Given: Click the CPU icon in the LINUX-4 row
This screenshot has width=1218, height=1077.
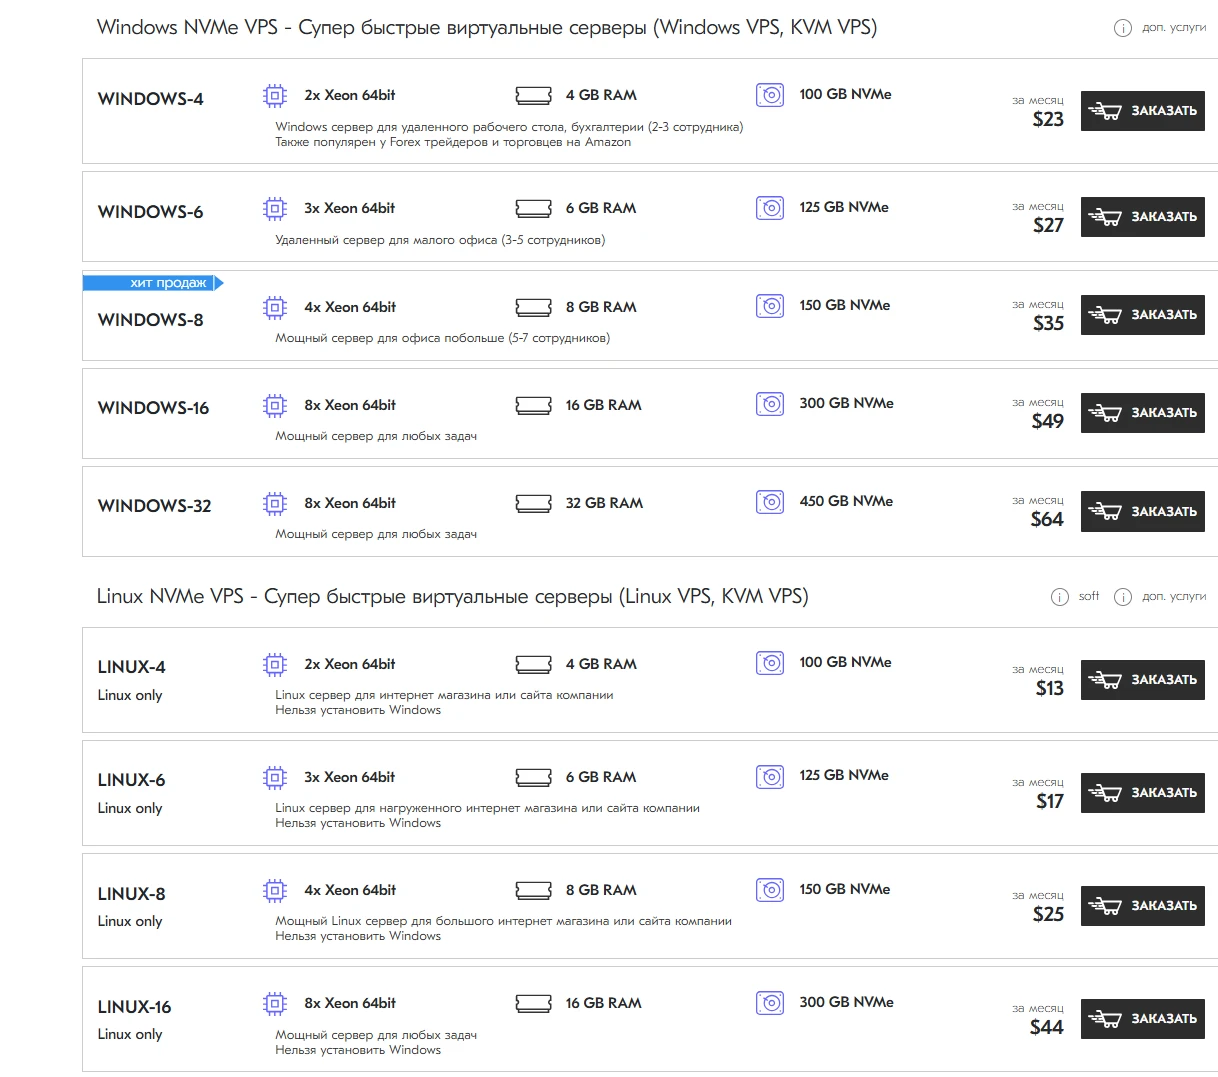Looking at the screenshot, I should 274,664.
